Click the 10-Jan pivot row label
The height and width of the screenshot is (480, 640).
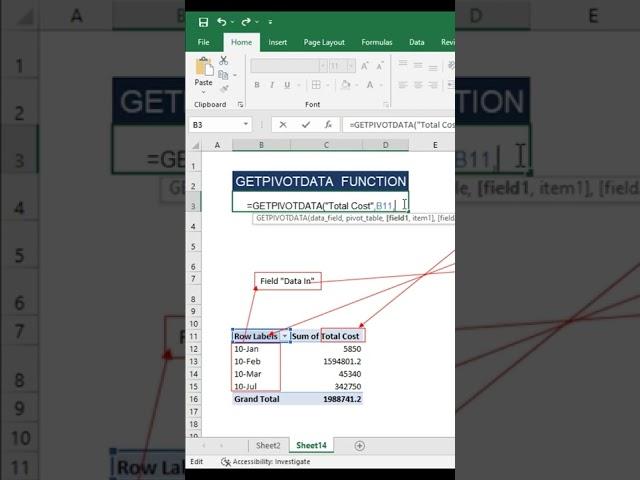click(247, 349)
